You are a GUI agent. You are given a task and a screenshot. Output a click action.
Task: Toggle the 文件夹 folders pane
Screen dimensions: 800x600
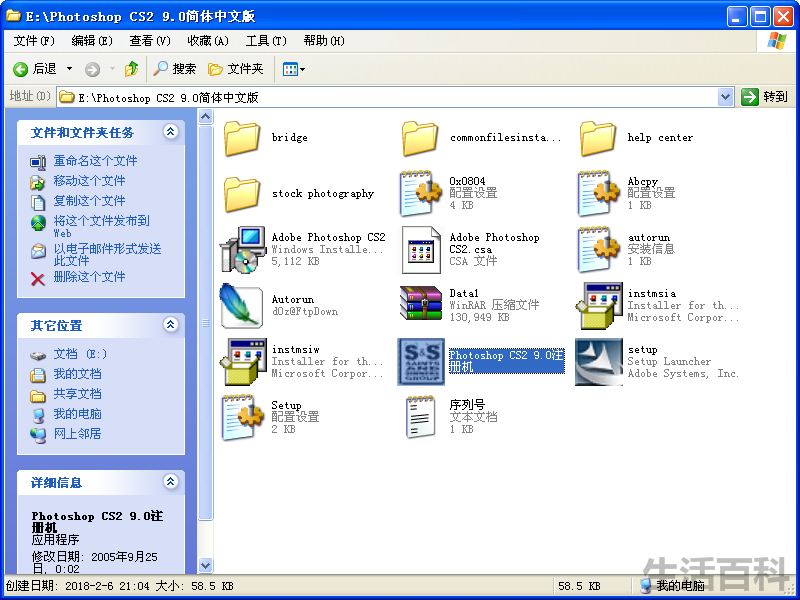tap(236, 69)
